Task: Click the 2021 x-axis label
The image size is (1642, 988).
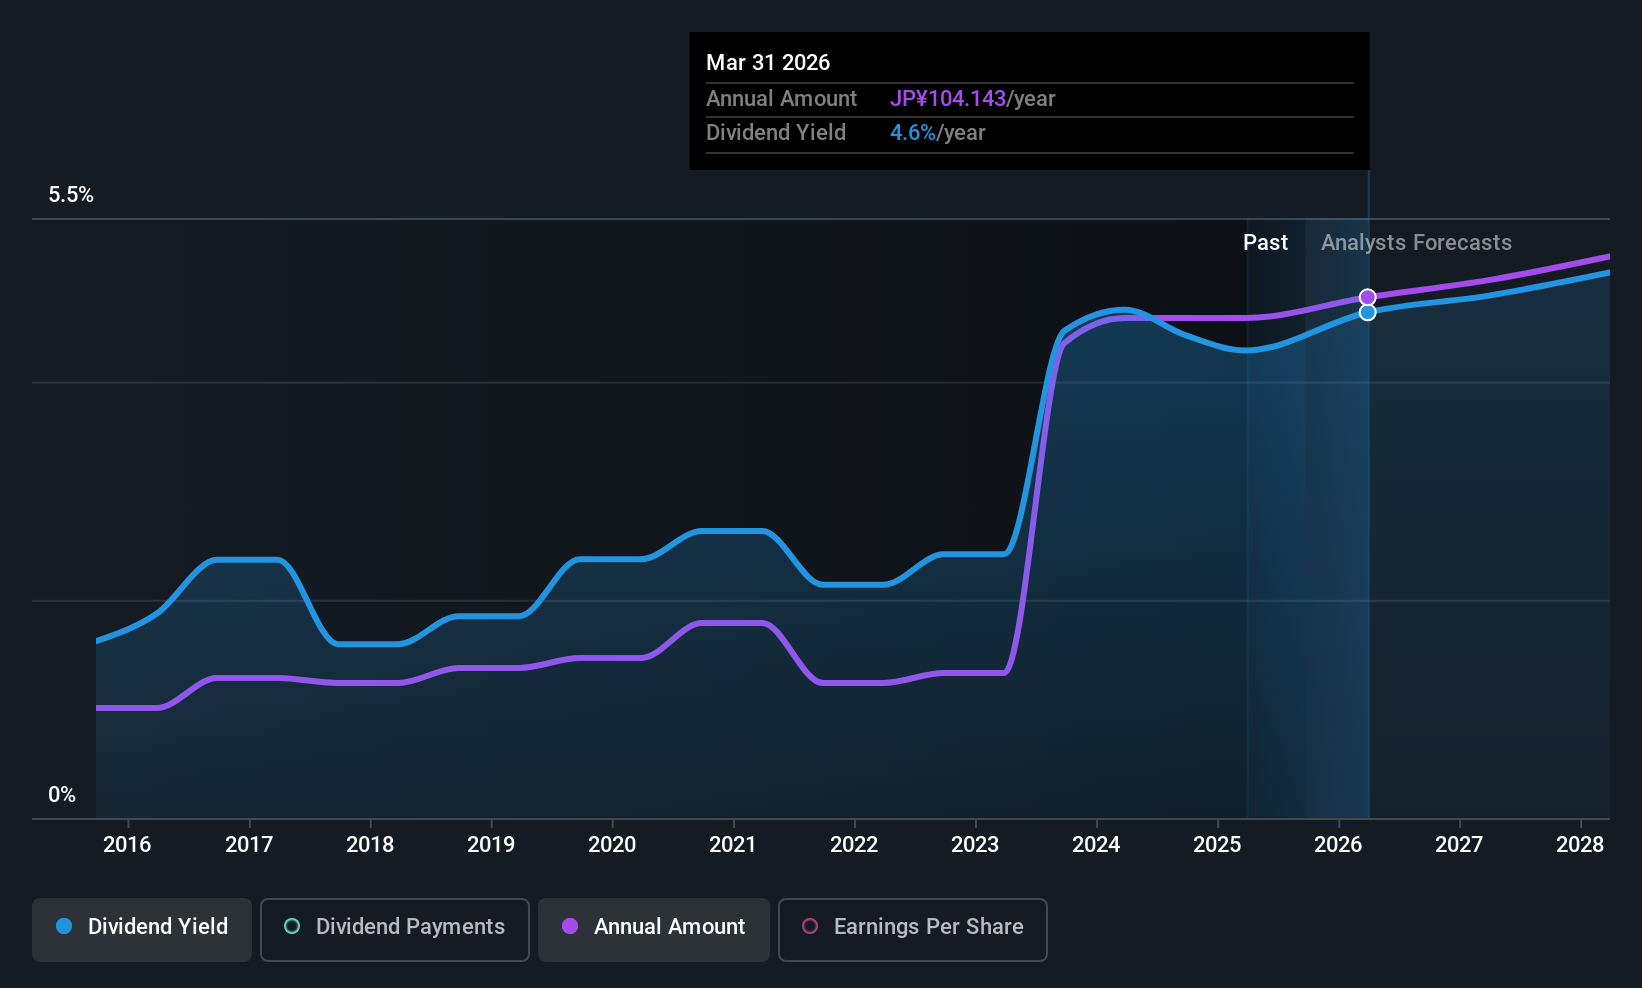Action: coord(733,845)
